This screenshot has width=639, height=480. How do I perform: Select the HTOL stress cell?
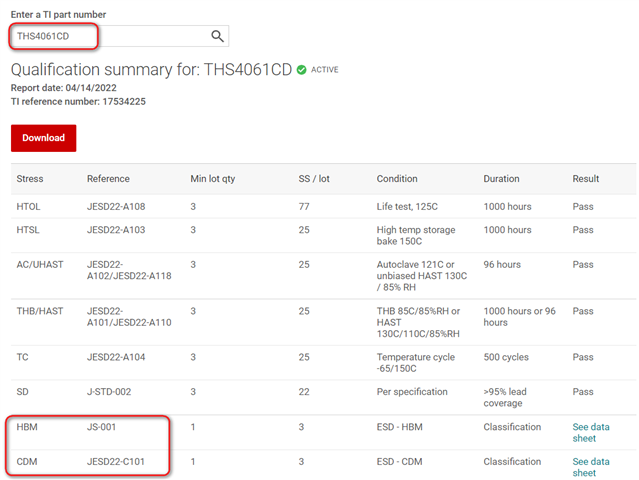(x=29, y=207)
